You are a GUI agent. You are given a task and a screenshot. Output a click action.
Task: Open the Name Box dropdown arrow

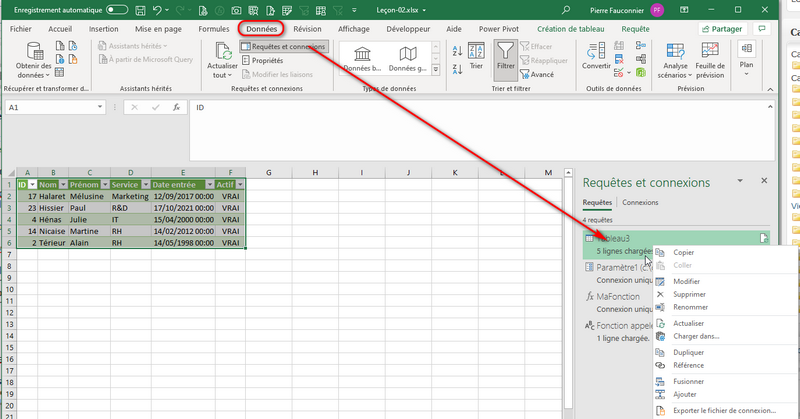[100, 107]
